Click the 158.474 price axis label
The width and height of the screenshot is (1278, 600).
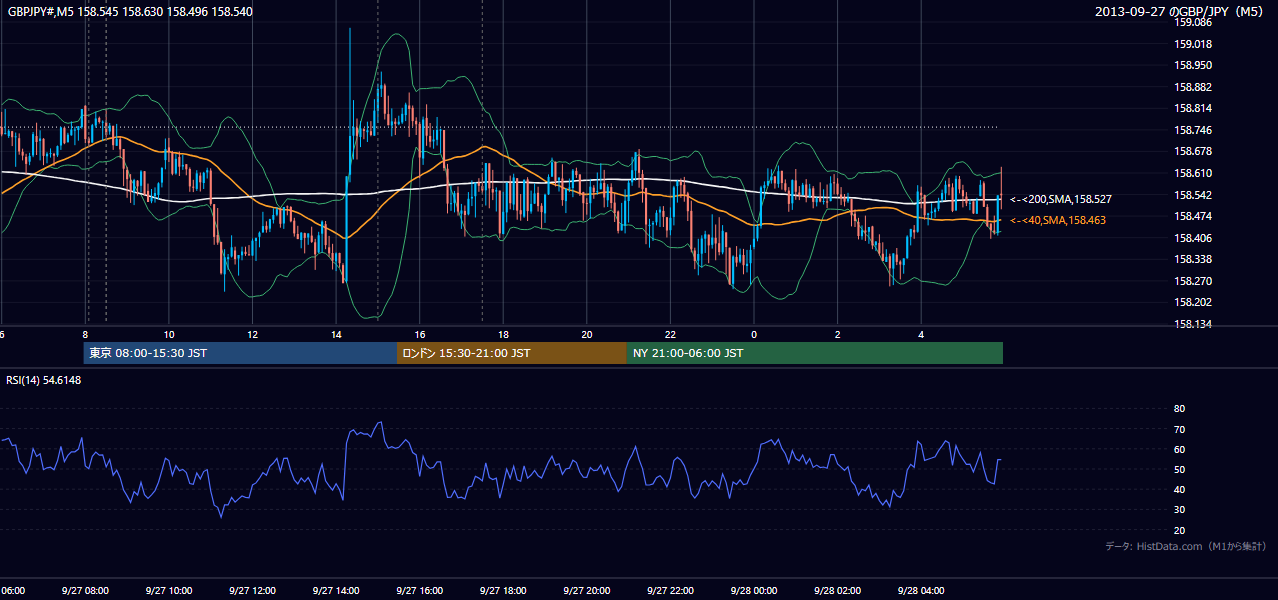[x=1192, y=216]
